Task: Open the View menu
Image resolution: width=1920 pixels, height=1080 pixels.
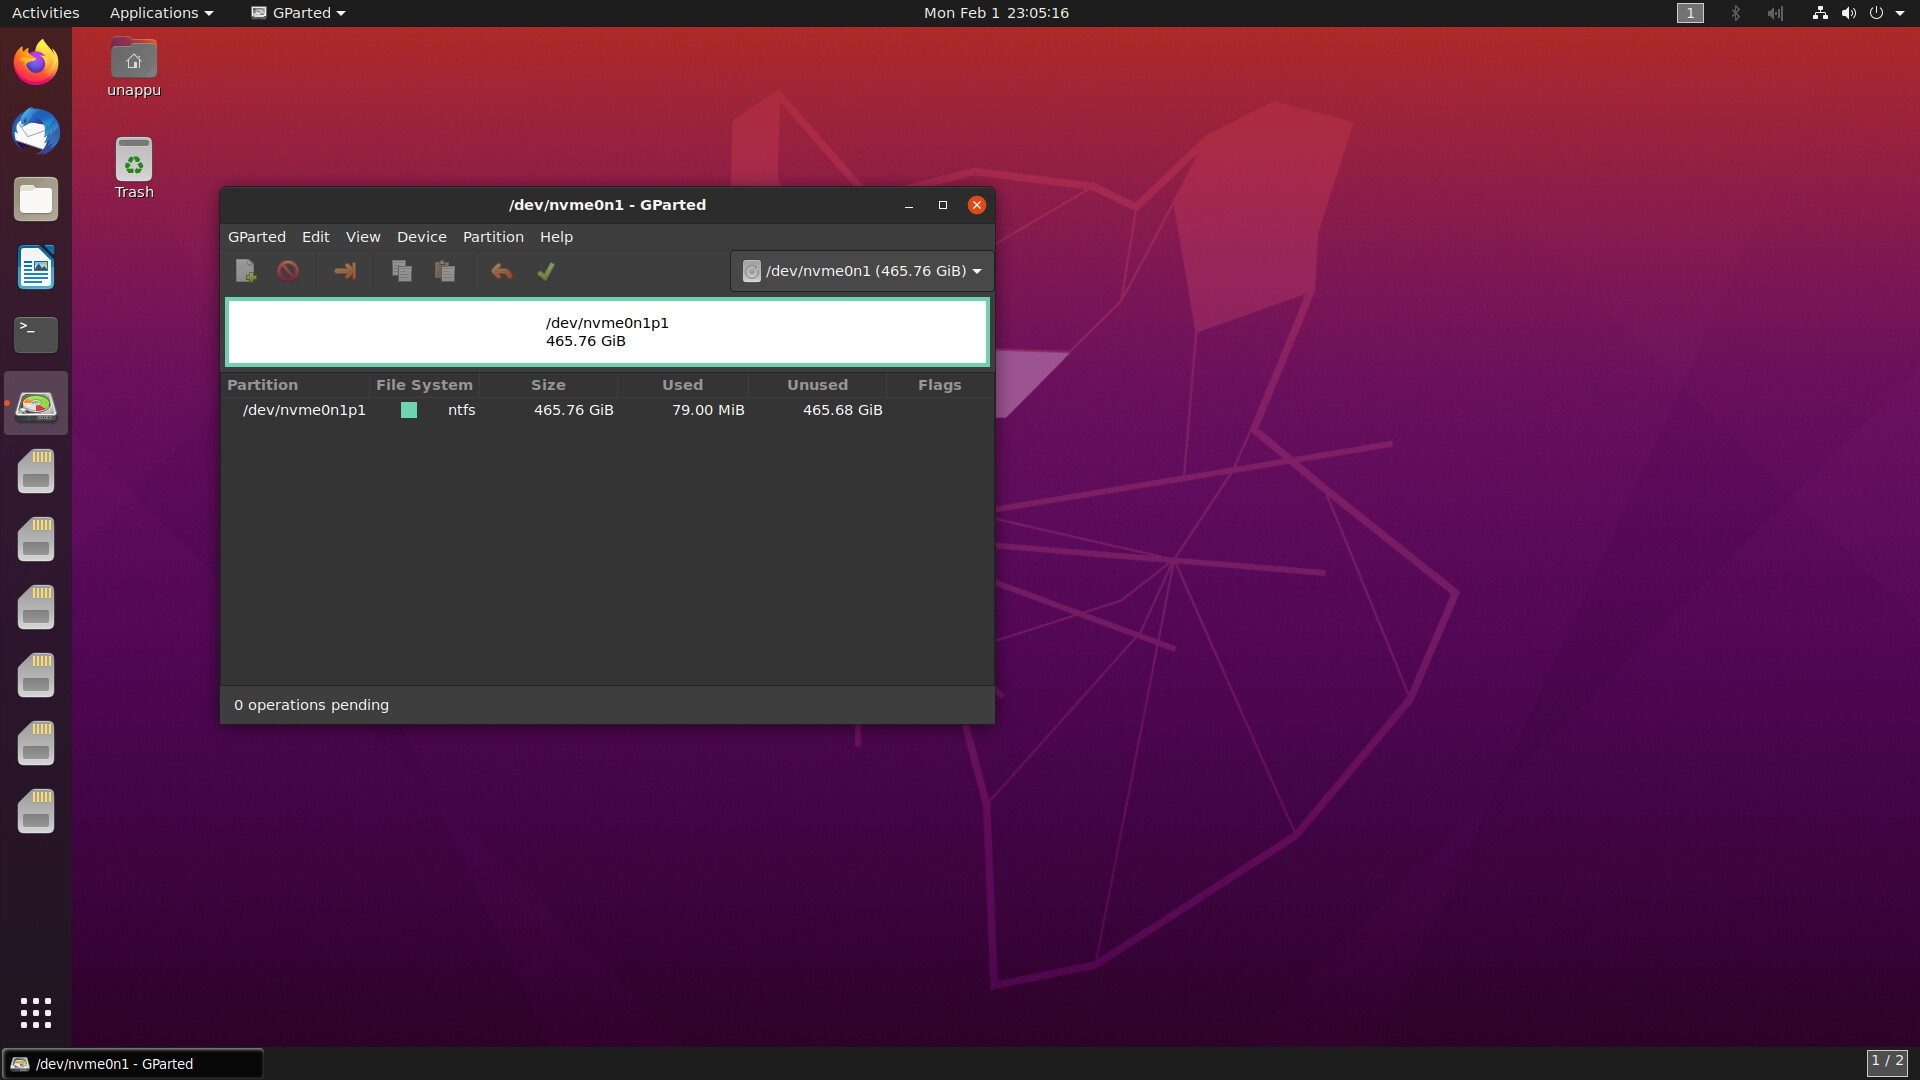Action: click(363, 237)
